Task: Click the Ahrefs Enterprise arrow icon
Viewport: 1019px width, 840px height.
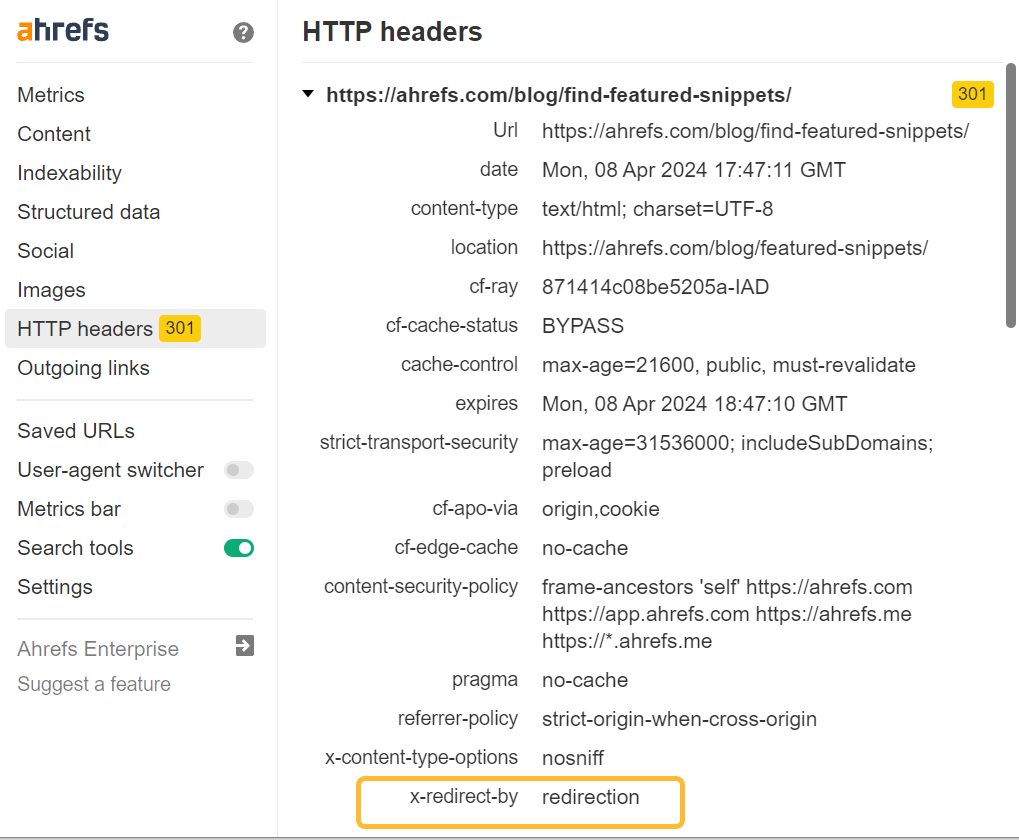Action: tap(244, 647)
